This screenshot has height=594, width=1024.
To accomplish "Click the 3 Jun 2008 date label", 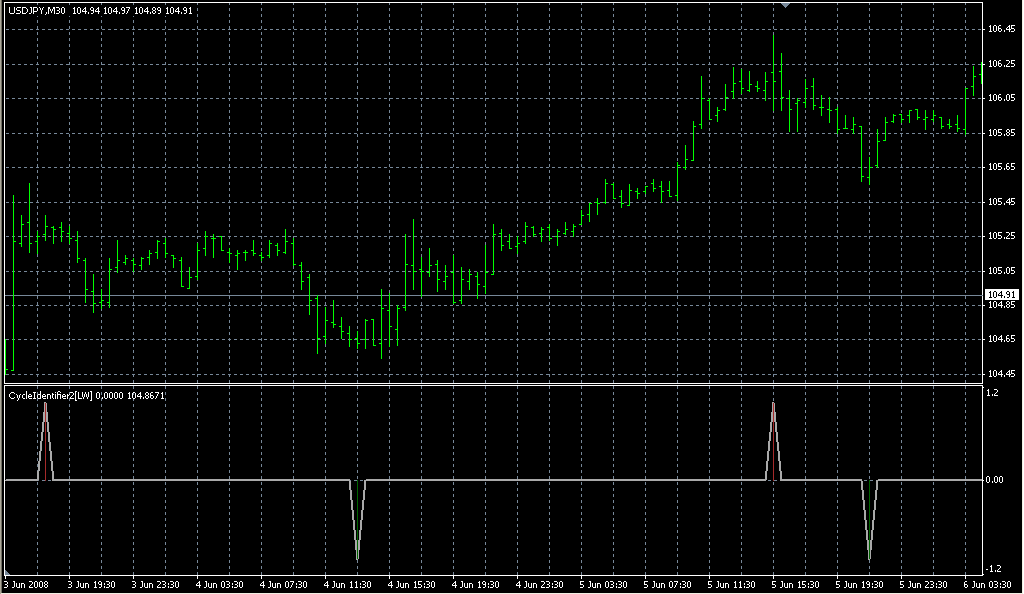I will point(26,585).
